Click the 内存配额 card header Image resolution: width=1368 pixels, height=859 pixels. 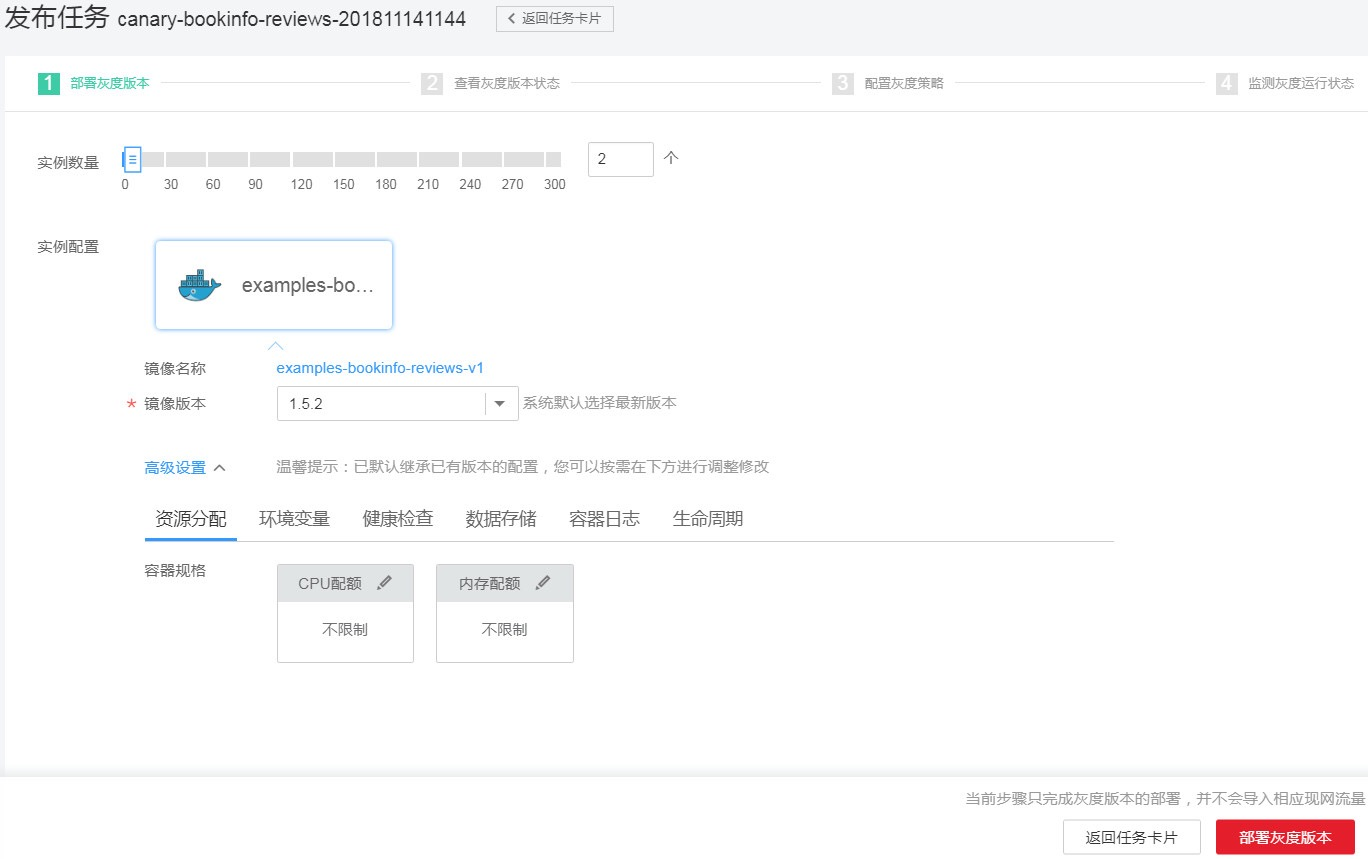click(x=505, y=583)
